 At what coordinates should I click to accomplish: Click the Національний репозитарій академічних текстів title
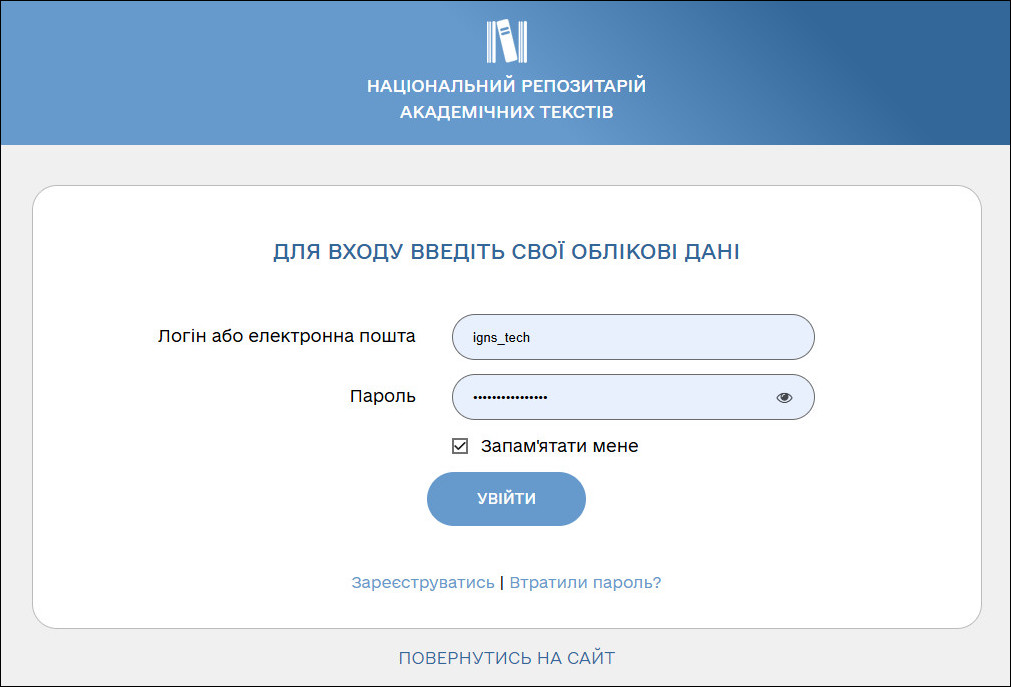pyautogui.click(x=506, y=99)
